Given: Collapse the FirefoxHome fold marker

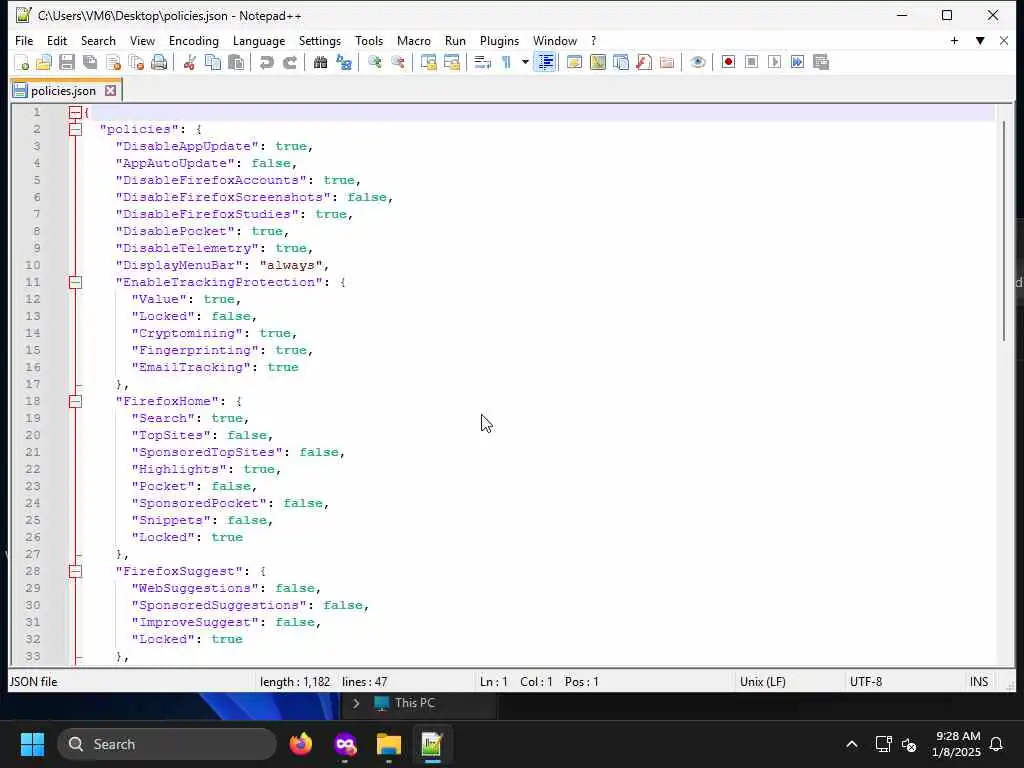Looking at the screenshot, I should pos(76,401).
